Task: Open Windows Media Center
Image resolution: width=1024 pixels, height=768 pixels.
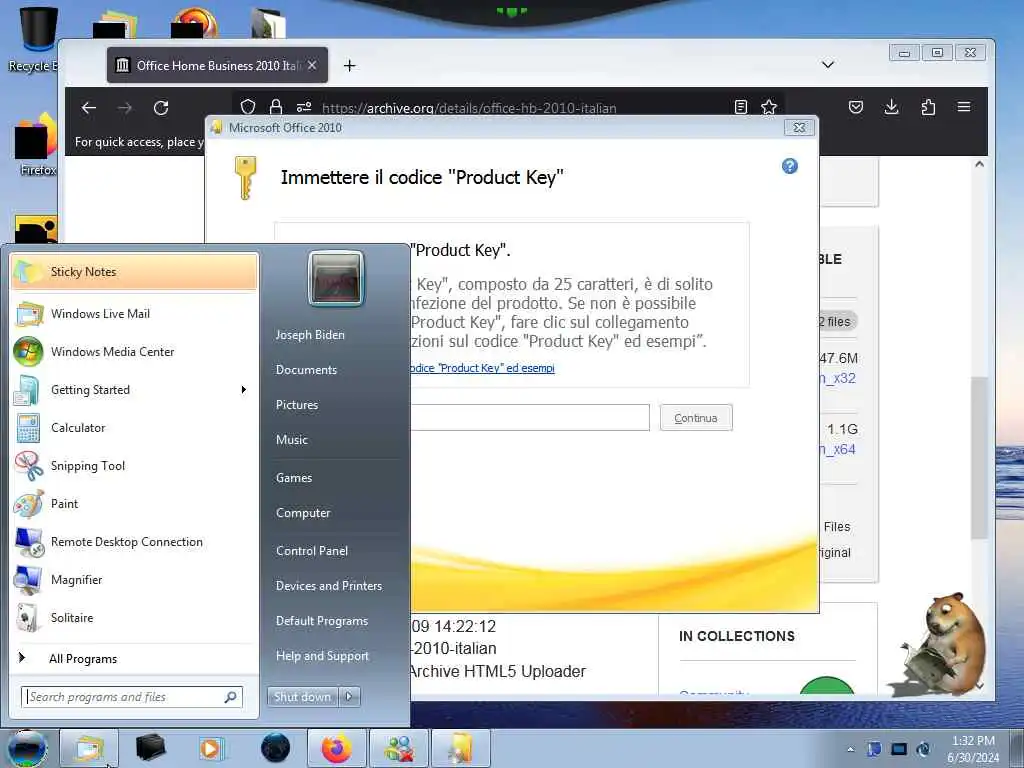Action: pyautogui.click(x=134, y=352)
